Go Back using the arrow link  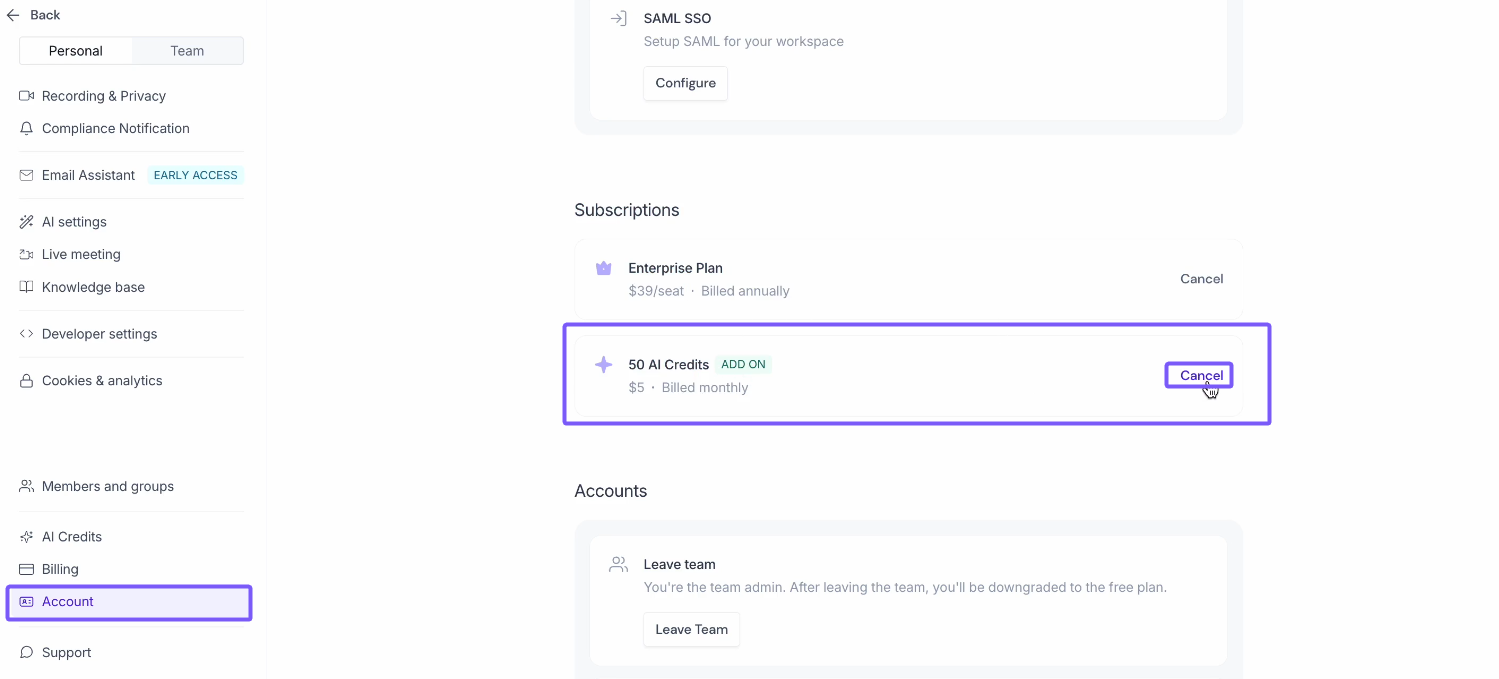click(x=34, y=15)
